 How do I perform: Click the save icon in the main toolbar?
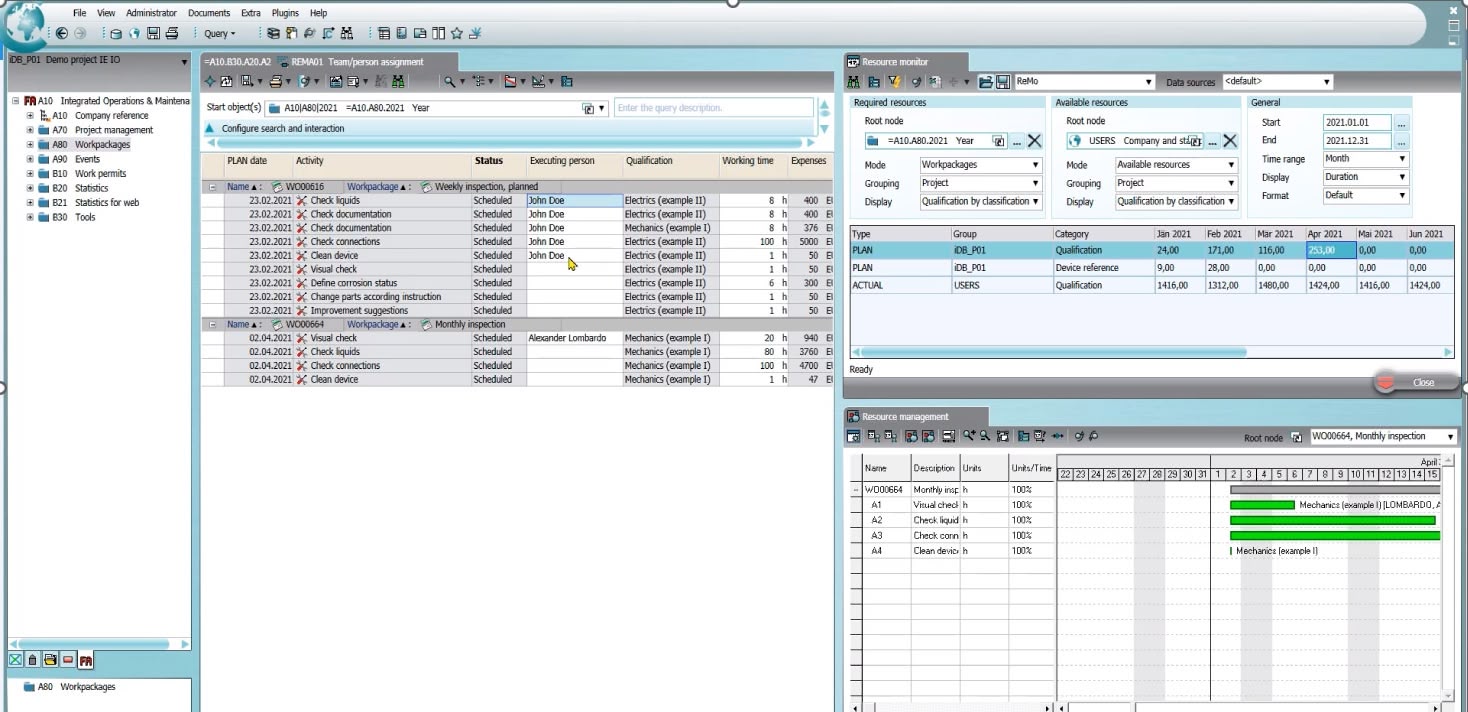pos(153,33)
